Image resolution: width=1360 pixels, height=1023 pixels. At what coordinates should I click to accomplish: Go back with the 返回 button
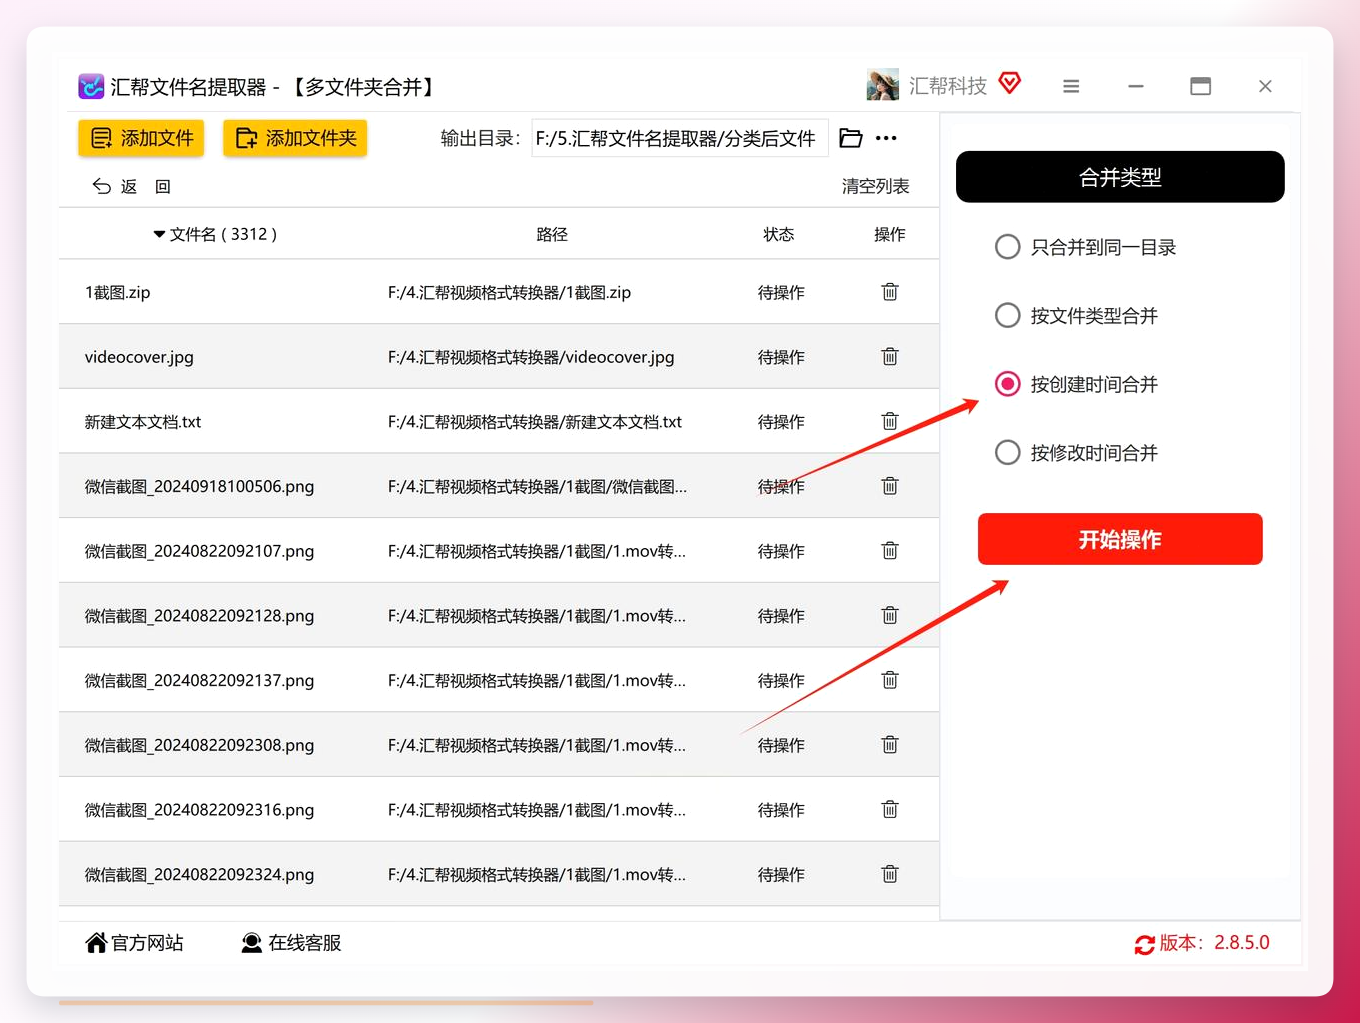131,186
